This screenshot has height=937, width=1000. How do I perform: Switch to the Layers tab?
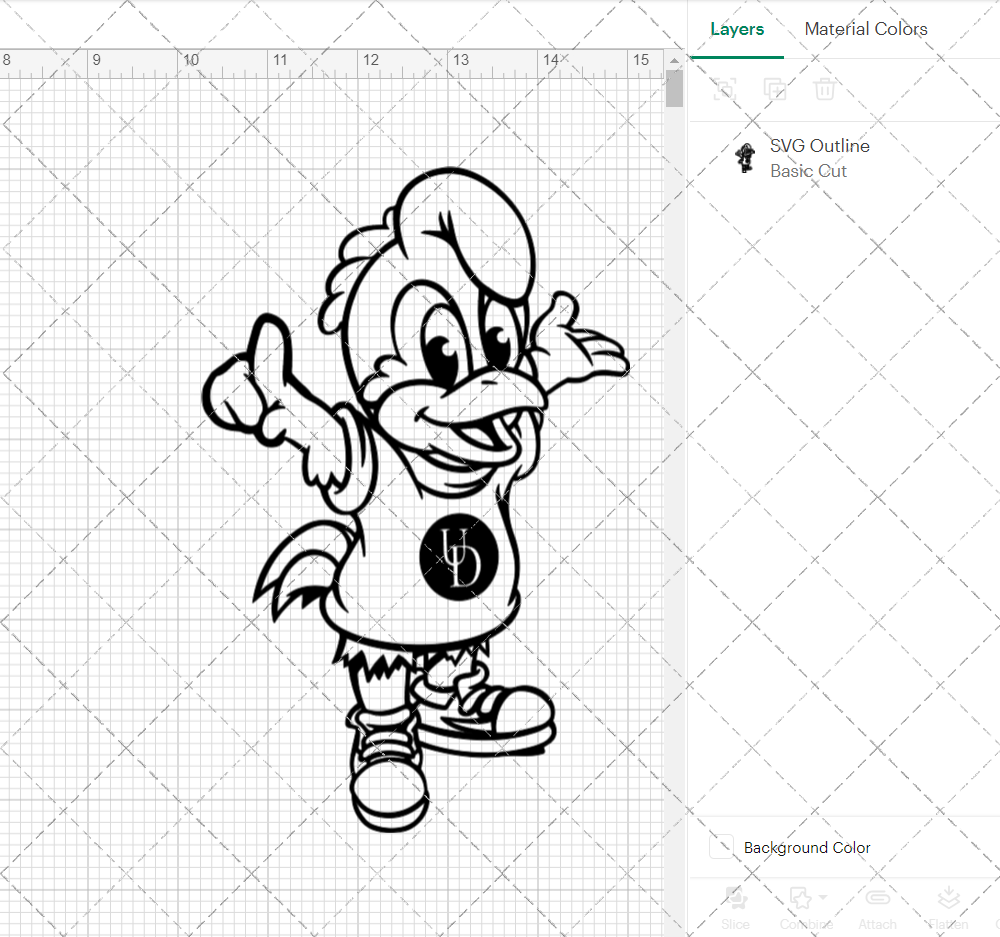737,29
